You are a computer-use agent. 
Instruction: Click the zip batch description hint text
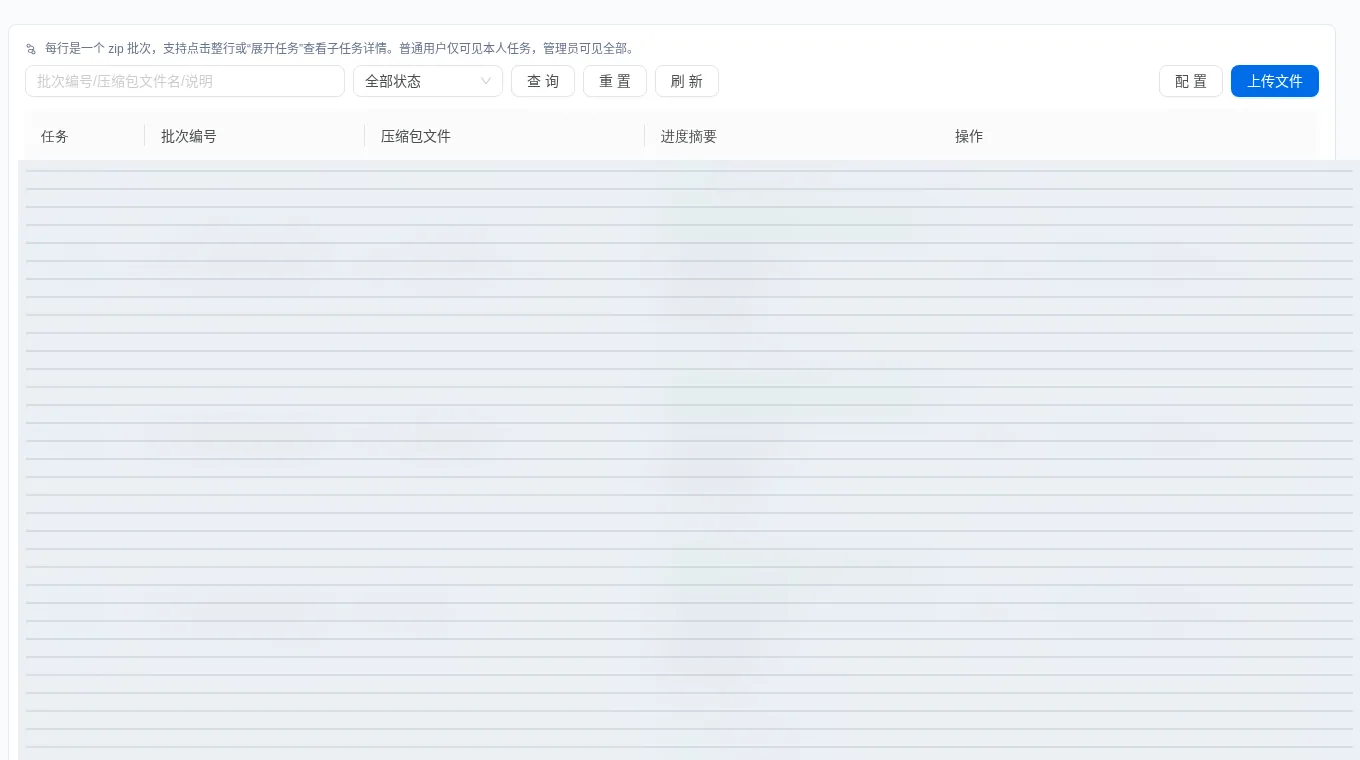pyautogui.click(x=340, y=48)
